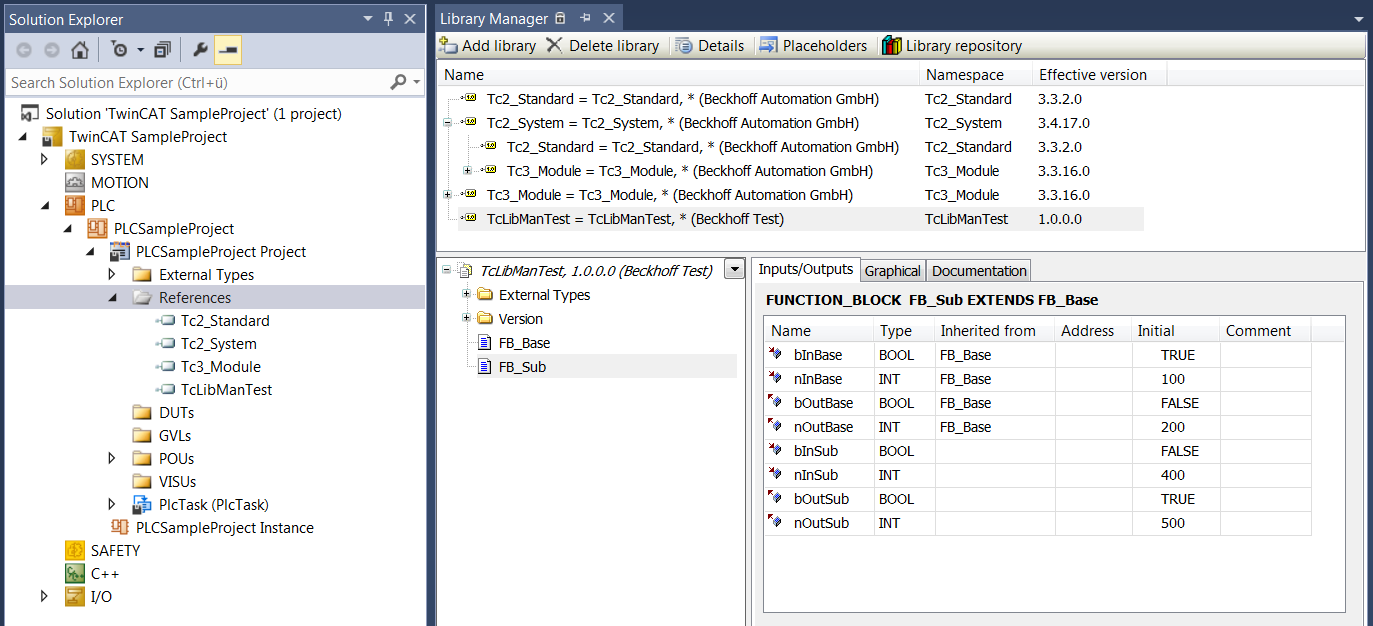Screen dimensions: 1373x626
Task: Click the Details button in Library Manager
Action: pos(710,45)
